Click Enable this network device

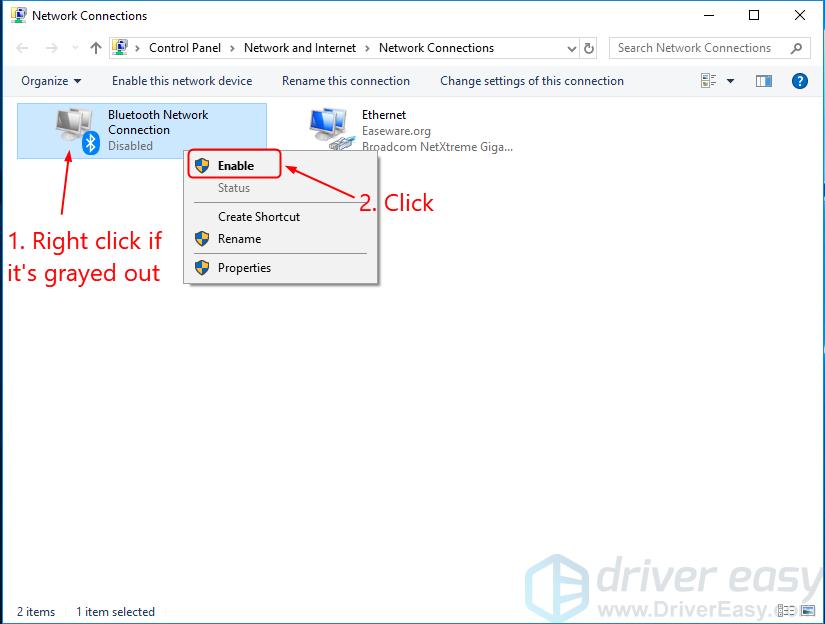[x=182, y=81]
